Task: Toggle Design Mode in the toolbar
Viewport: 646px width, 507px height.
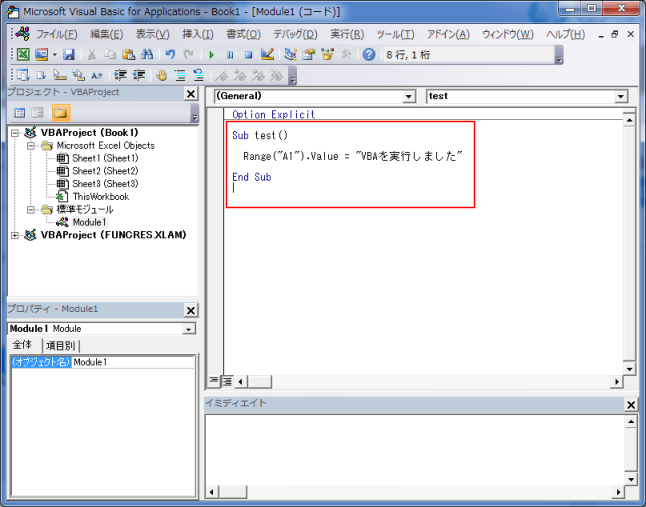Action: (267, 54)
